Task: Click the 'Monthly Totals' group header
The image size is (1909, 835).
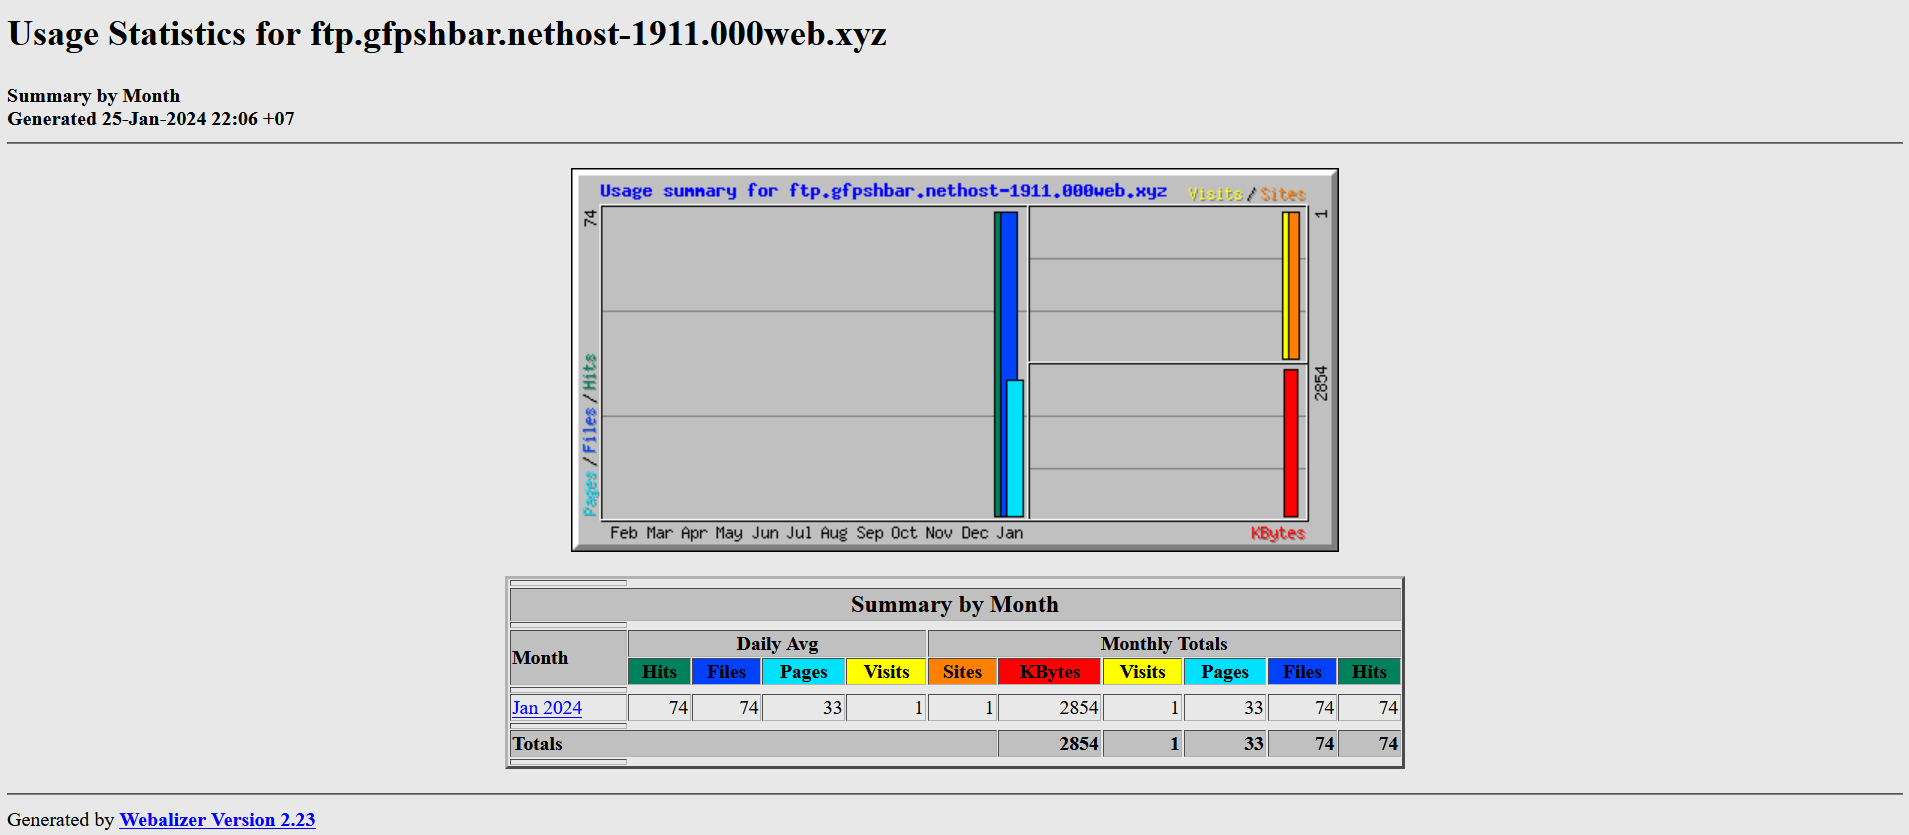Action: pos(1164,644)
